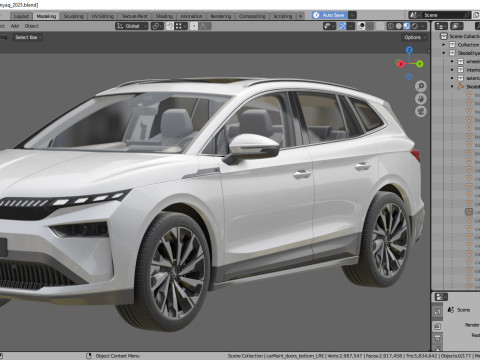Expand the Collection item in the outliner
The image size is (480, 360).
444,45
